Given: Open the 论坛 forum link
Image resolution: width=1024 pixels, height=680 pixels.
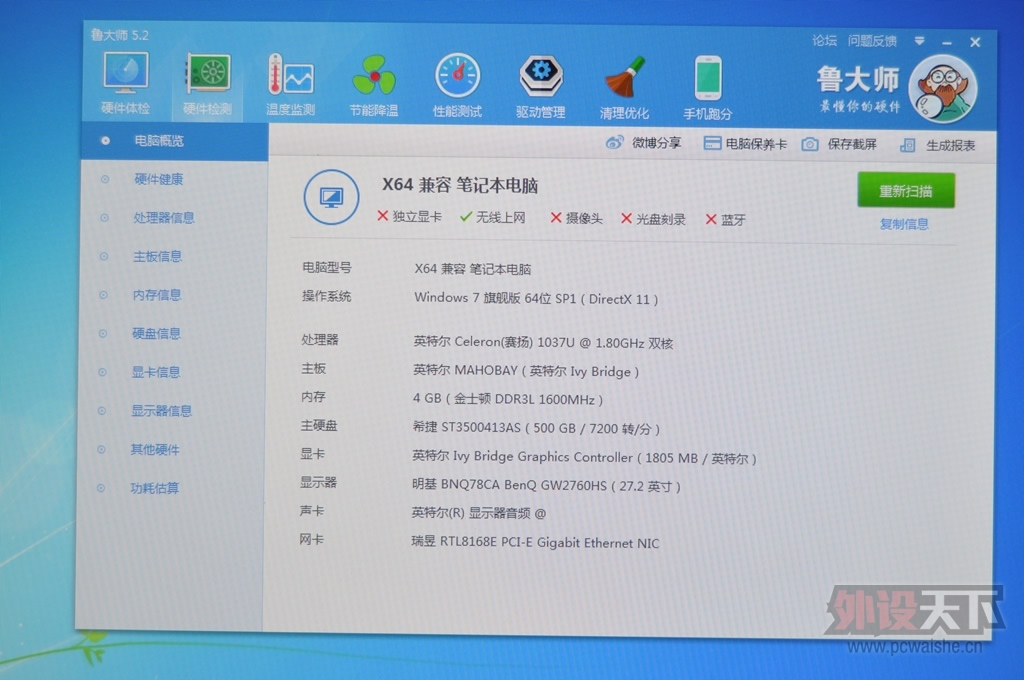Looking at the screenshot, I should 824,40.
